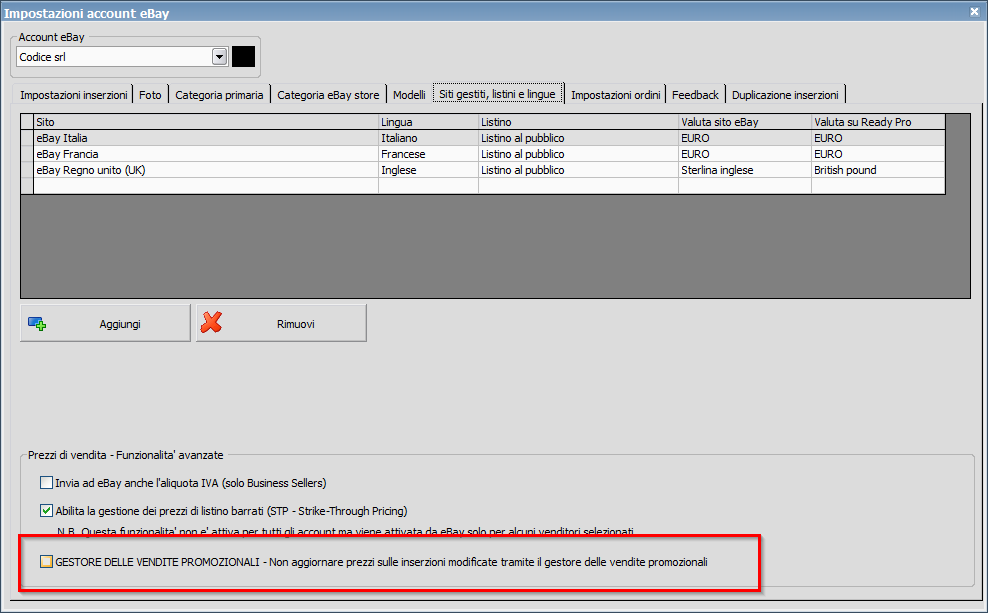Uncheck the prezzi di listino barrati STP checkbox
The image size is (988, 613).
[x=46, y=510]
